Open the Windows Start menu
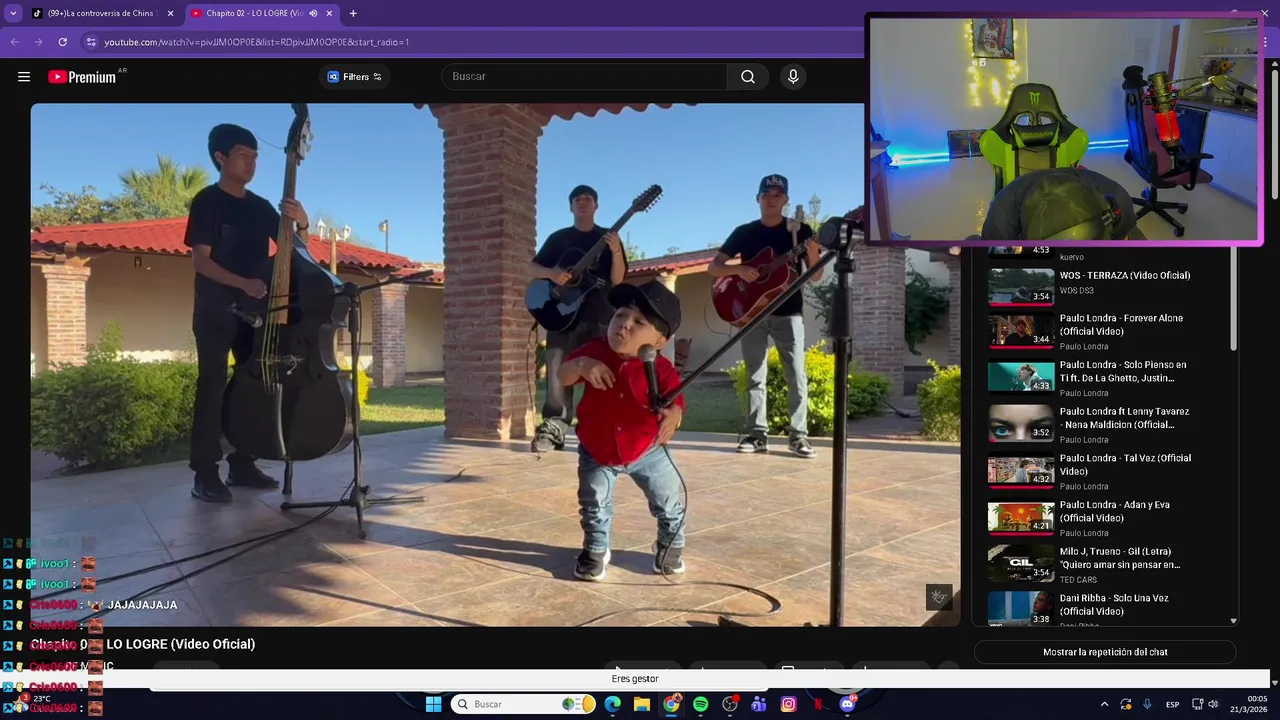This screenshot has width=1280, height=720. (x=433, y=704)
